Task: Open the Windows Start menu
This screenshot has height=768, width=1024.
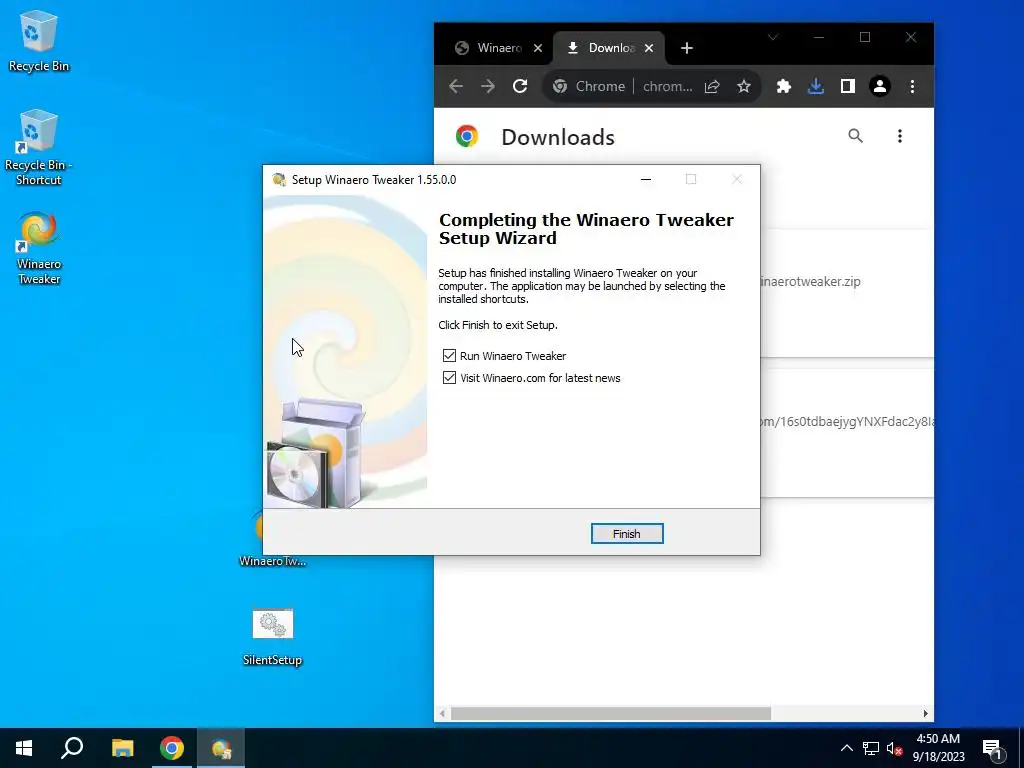Action: click(x=24, y=748)
